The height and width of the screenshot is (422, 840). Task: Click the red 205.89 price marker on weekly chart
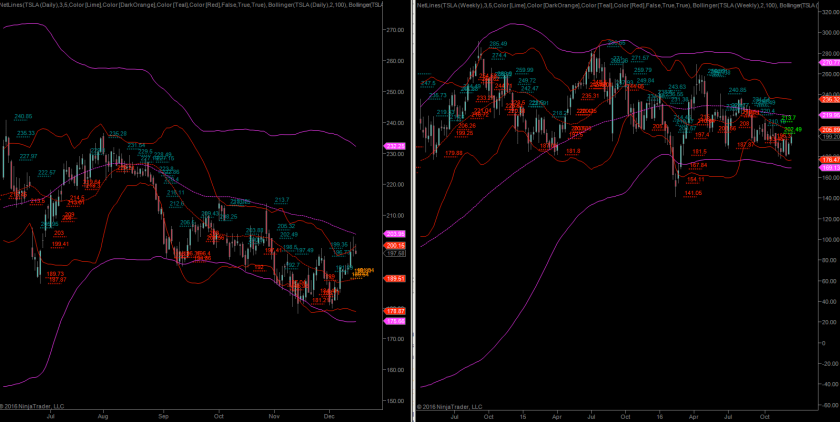pos(830,130)
